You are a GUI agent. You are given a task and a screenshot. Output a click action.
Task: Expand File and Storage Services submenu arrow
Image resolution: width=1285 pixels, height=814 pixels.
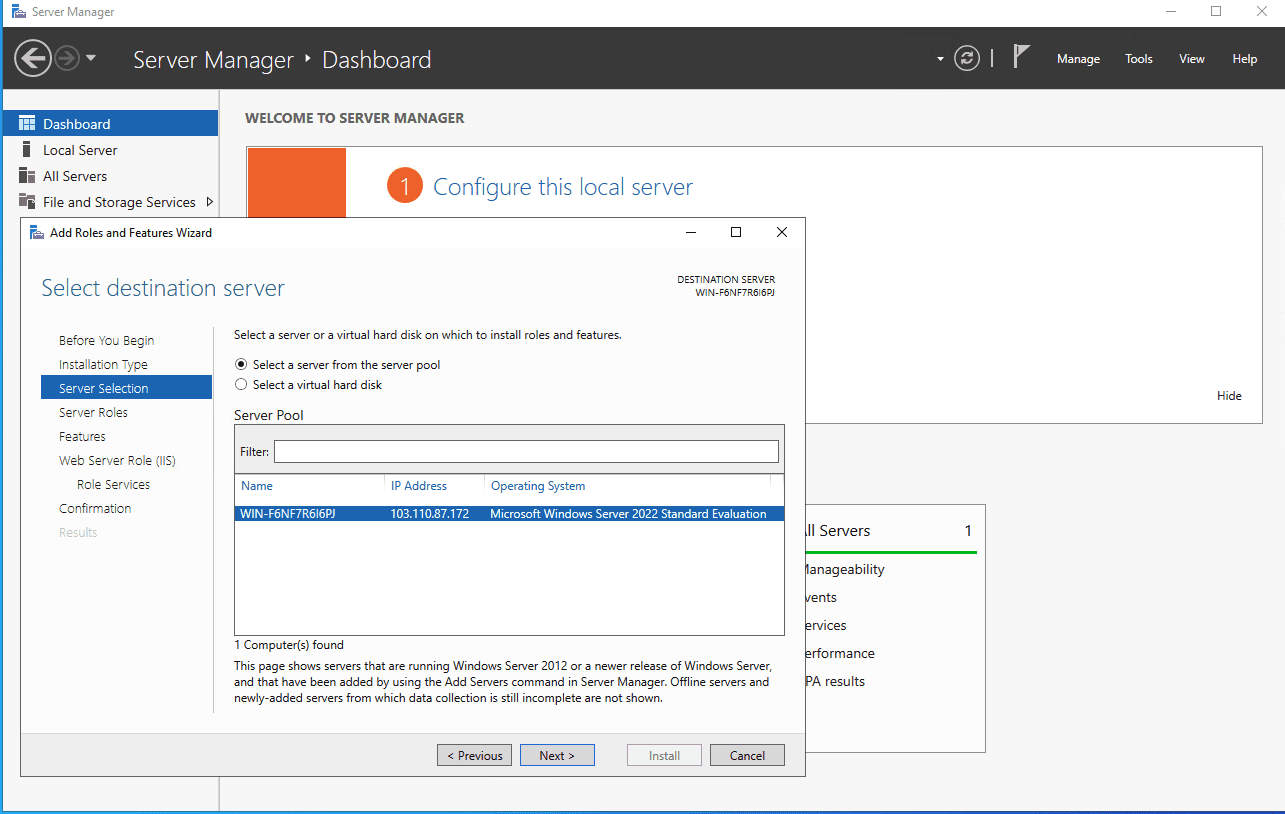tap(209, 202)
